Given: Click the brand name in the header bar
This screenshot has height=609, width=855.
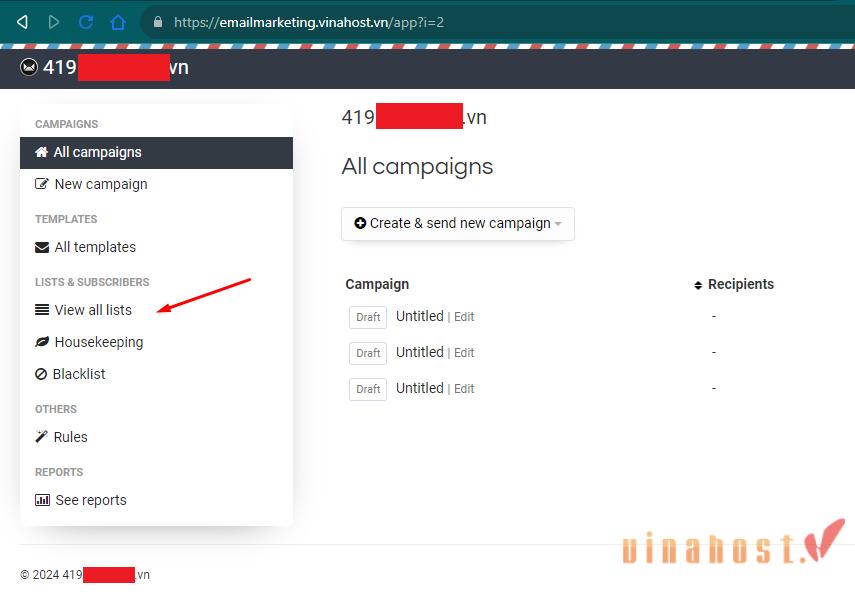Looking at the screenshot, I should [x=116, y=68].
